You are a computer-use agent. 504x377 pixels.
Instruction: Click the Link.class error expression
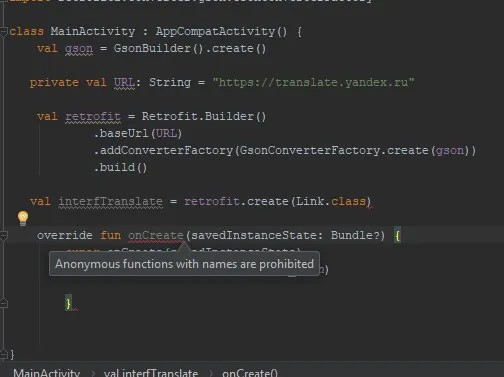(x=331, y=201)
